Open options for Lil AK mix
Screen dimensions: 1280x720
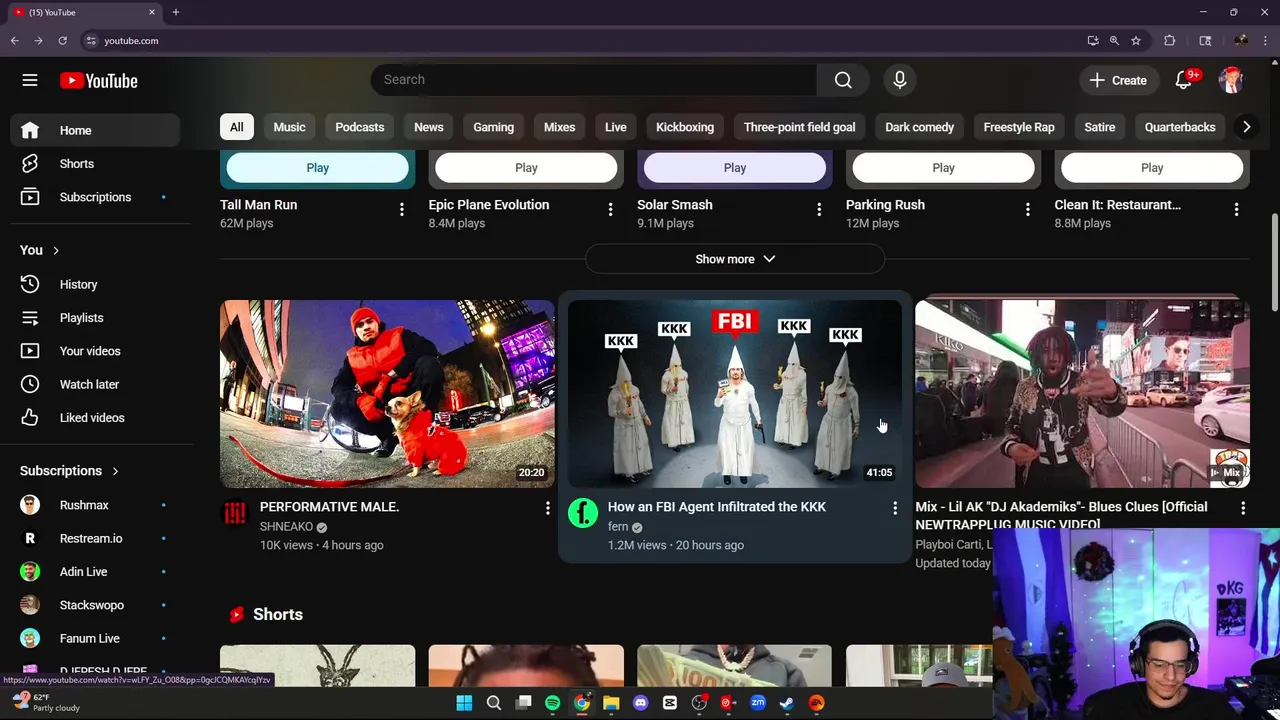click(x=1243, y=508)
